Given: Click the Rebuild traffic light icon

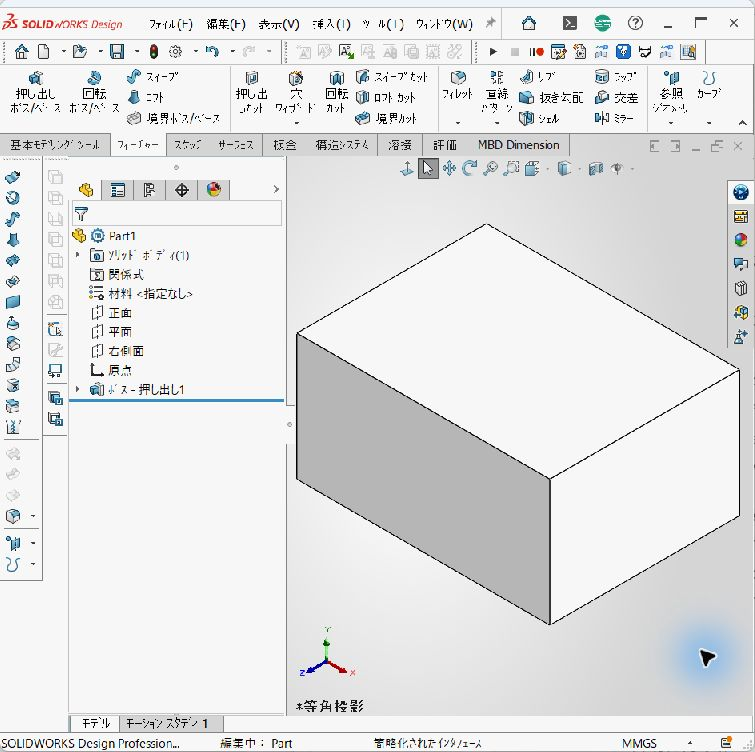Looking at the screenshot, I should [154, 52].
